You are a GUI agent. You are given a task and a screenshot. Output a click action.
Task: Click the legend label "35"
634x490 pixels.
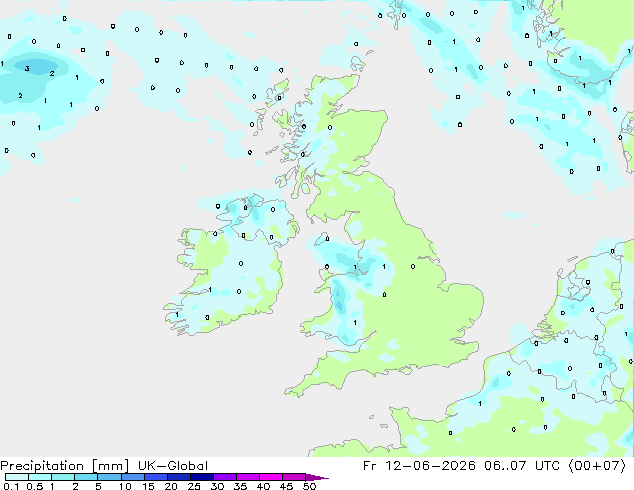[x=240, y=486]
